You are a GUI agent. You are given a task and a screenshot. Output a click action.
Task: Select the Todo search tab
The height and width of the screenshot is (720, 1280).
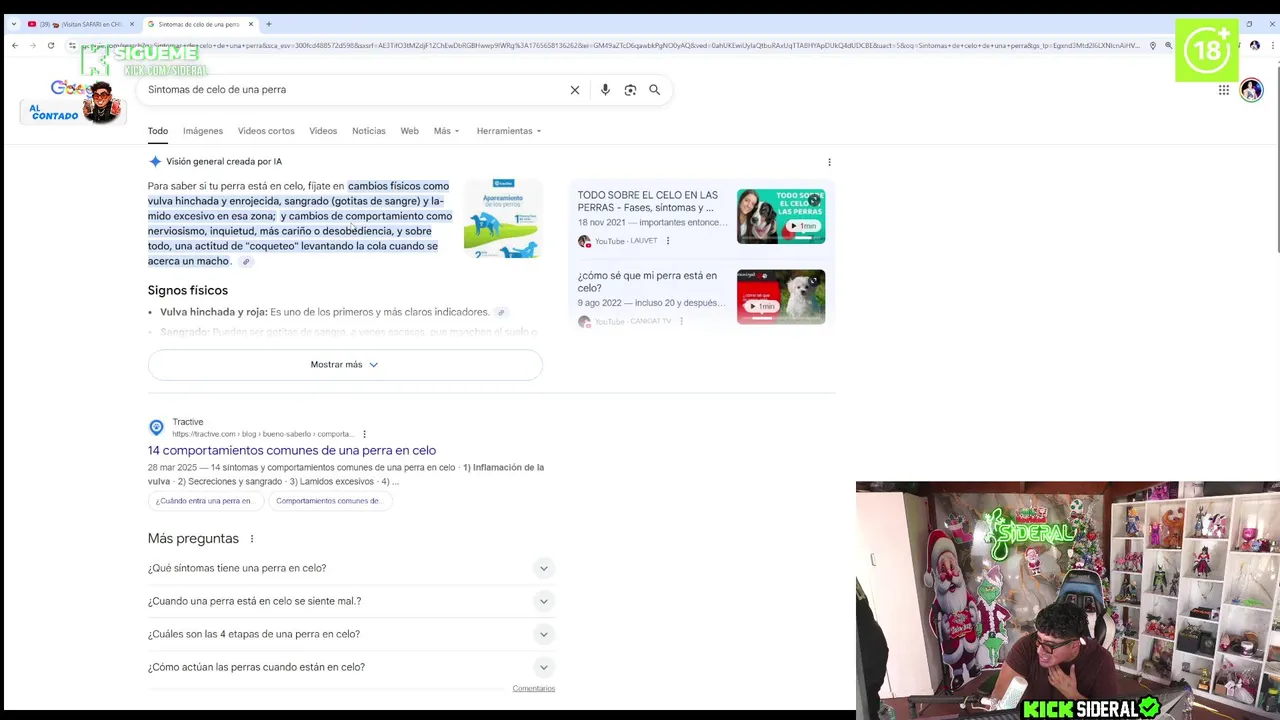point(158,131)
